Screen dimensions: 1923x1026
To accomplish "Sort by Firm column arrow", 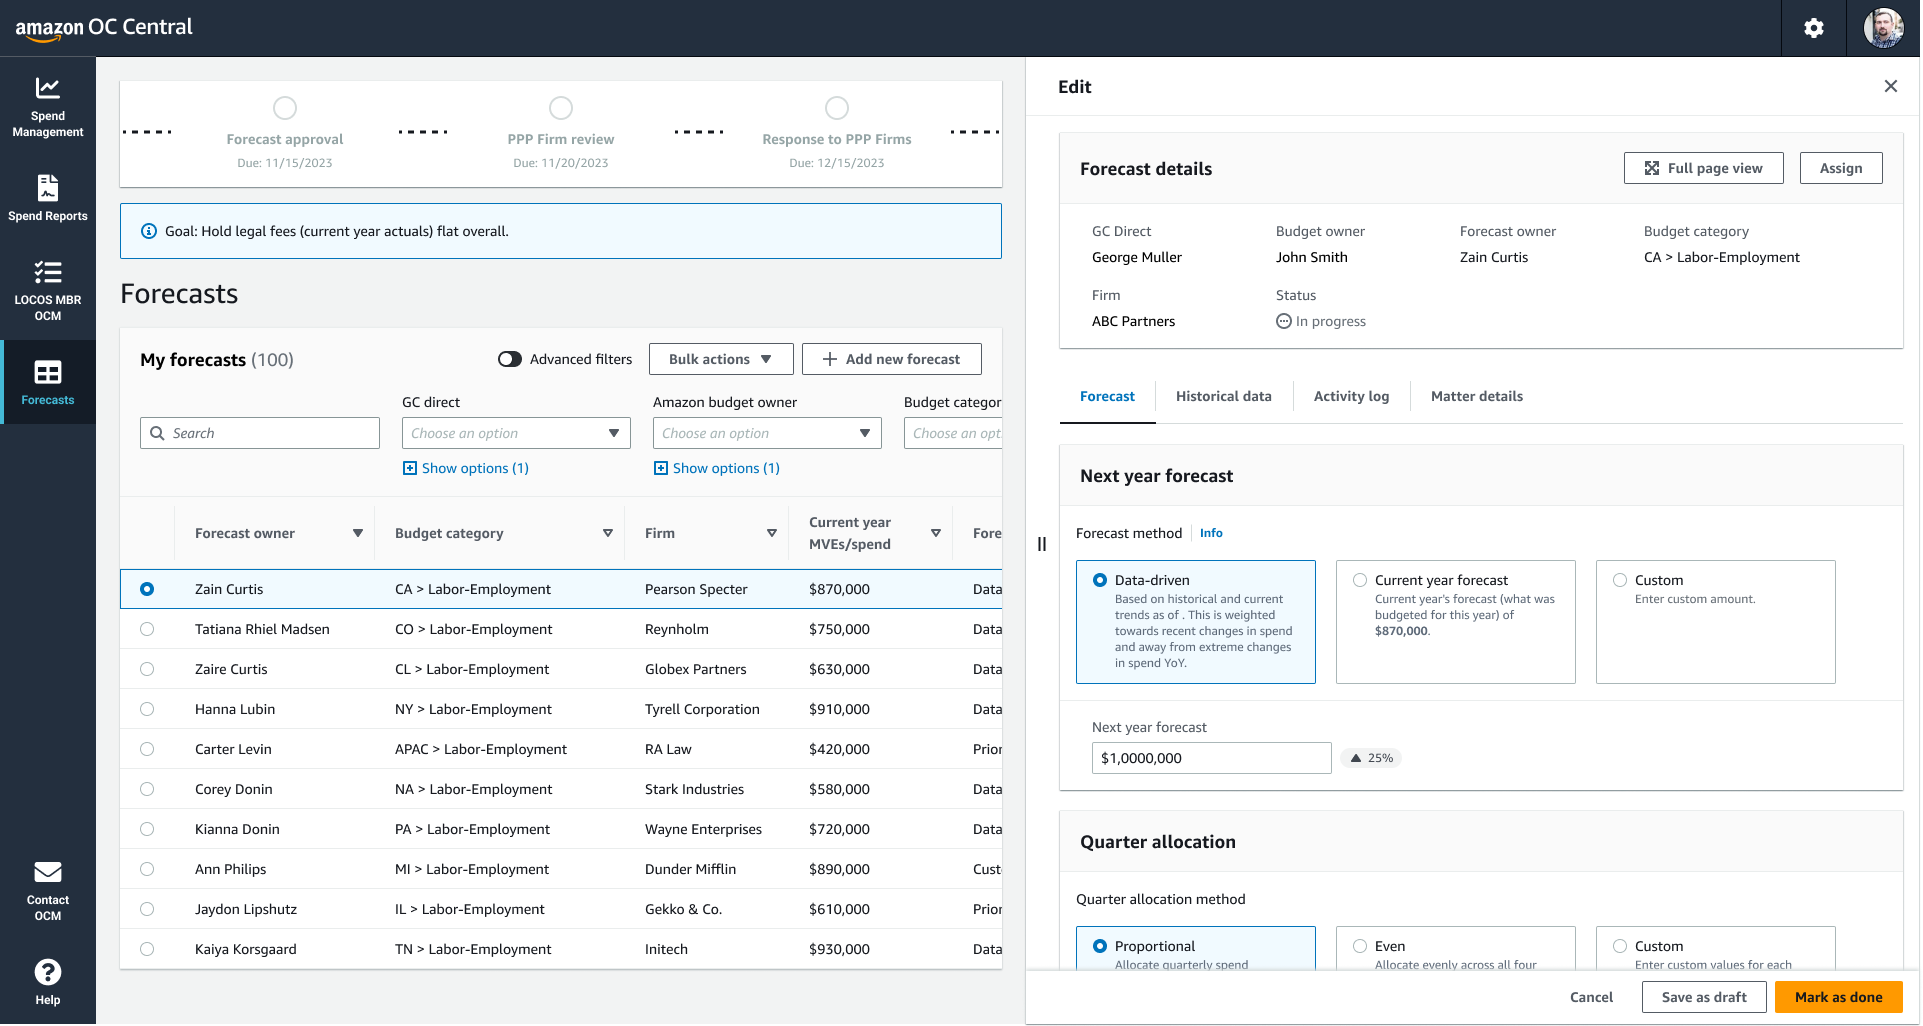I will [x=771, y=533].
